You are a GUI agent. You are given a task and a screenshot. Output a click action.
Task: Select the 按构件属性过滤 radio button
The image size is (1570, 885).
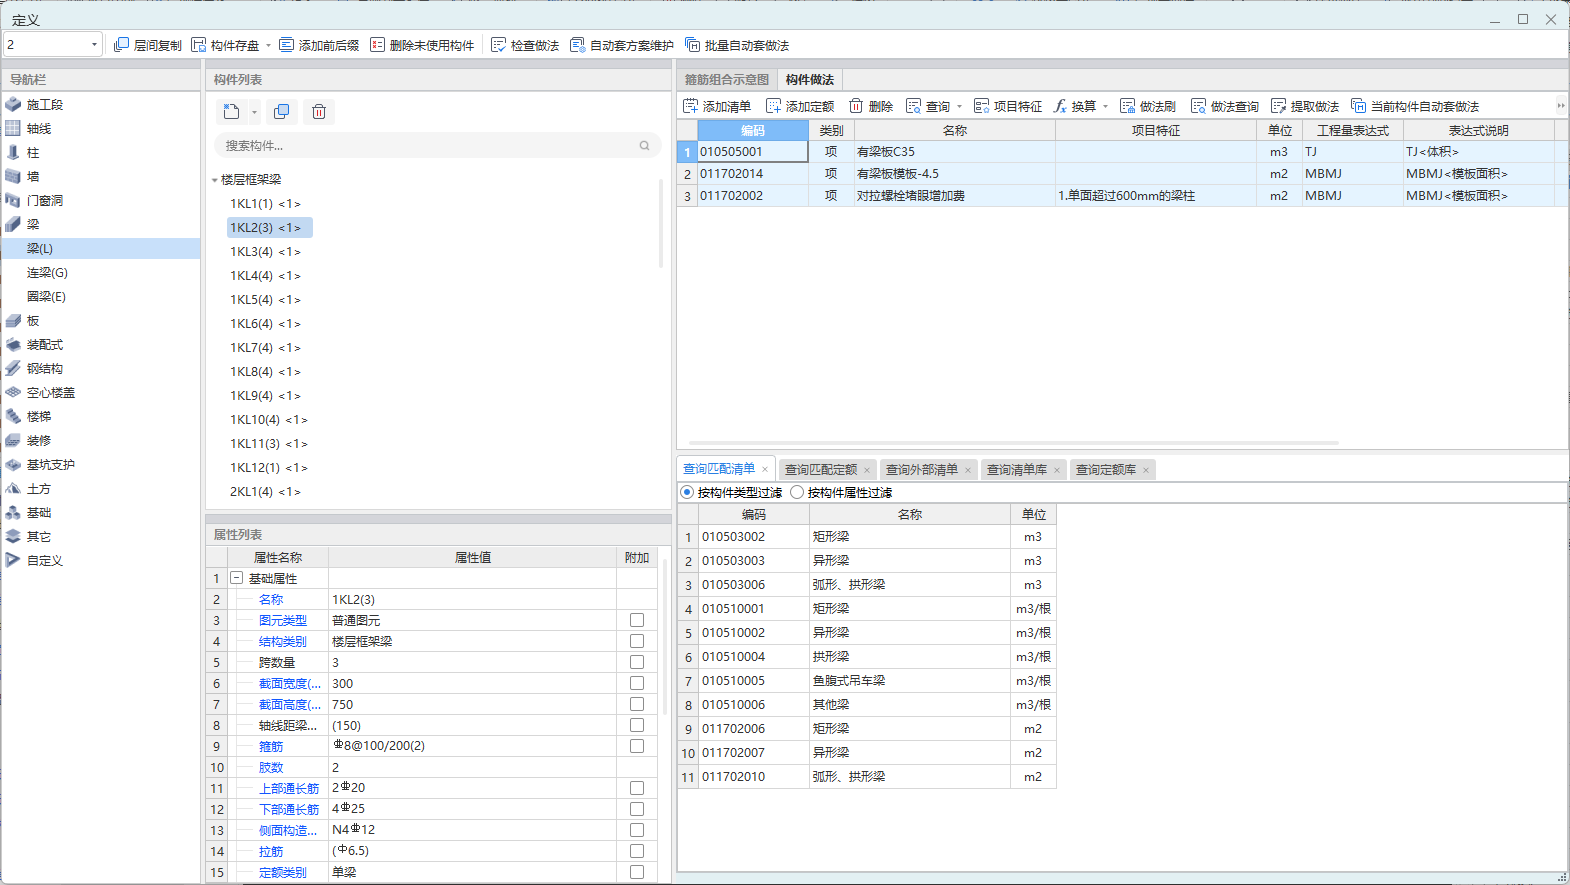[797, 492]
